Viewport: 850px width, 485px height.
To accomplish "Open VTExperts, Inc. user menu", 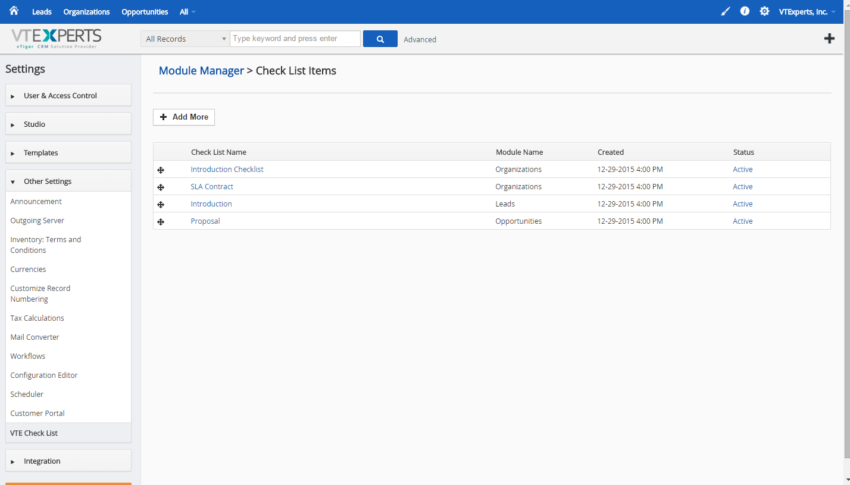I will (807, 12).
